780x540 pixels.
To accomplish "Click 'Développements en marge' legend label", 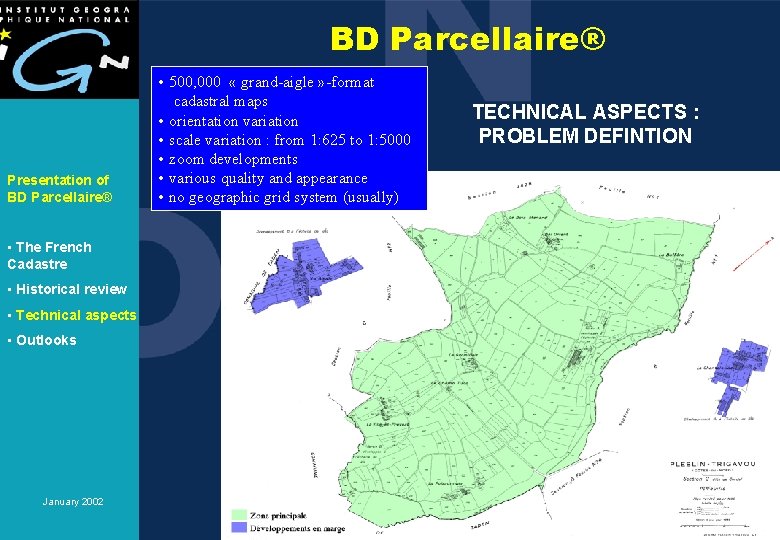I will coord(297,528).
